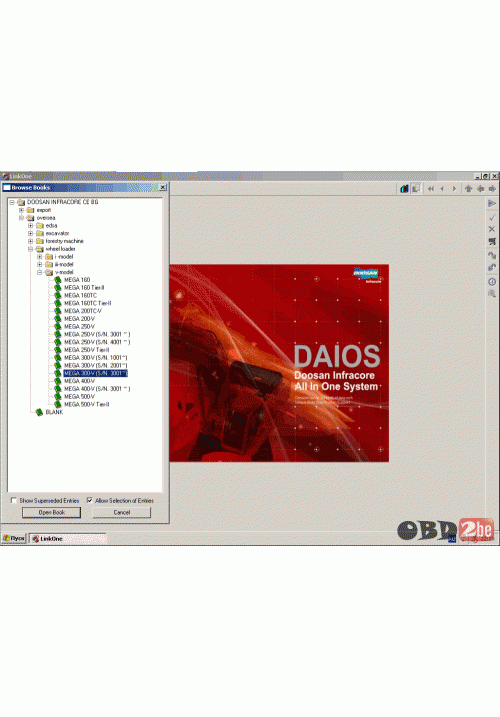Enable Show Superseded Entries checkbox
The height and width of the screenshot is (717, 500).
coord(14,500)
